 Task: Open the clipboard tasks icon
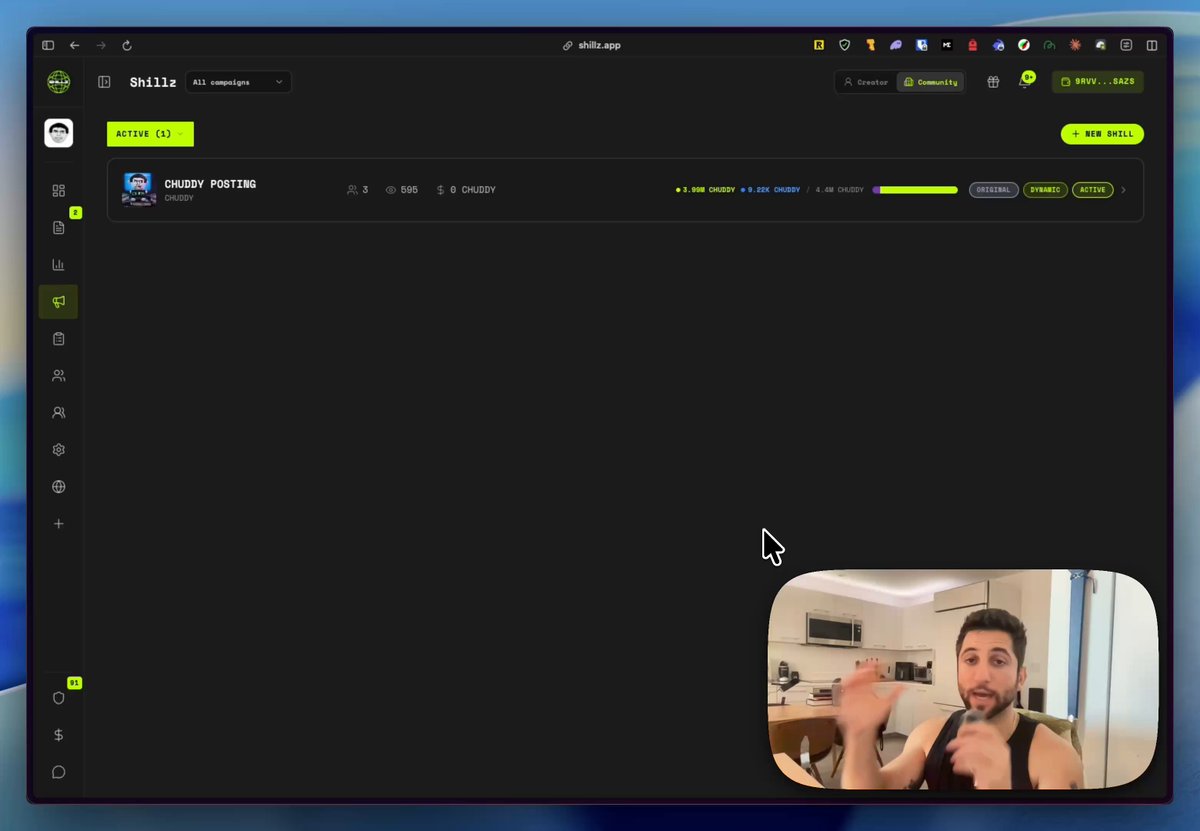pyautogui.click(x=58, y=339)
